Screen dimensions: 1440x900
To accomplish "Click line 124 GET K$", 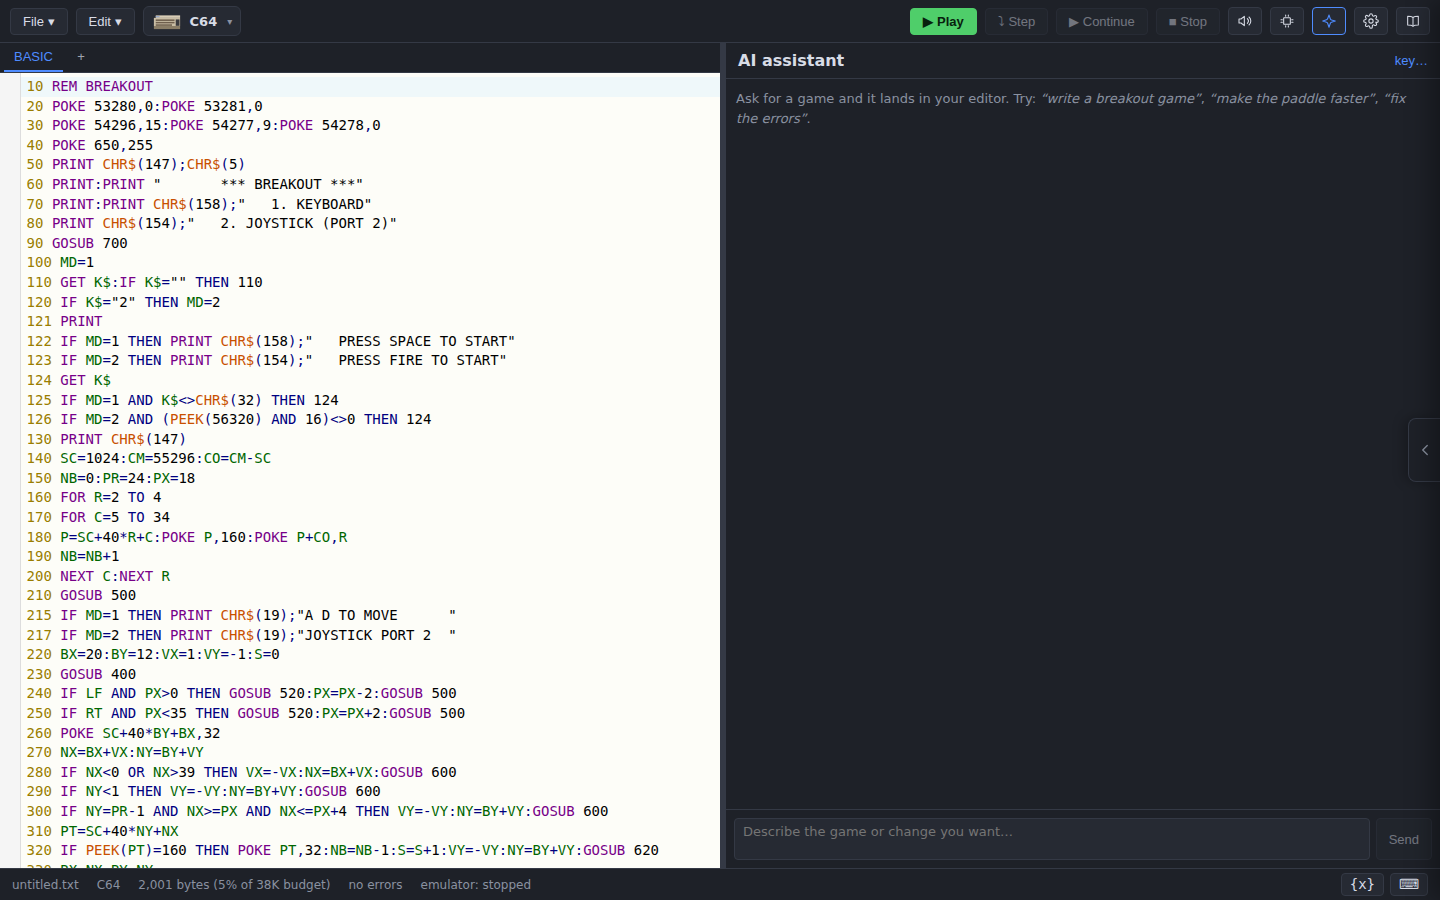I will 68,380.
